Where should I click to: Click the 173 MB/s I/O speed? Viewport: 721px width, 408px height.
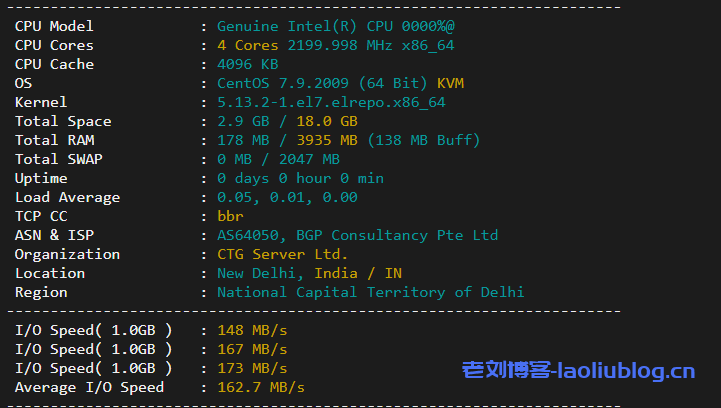point(252,368)
